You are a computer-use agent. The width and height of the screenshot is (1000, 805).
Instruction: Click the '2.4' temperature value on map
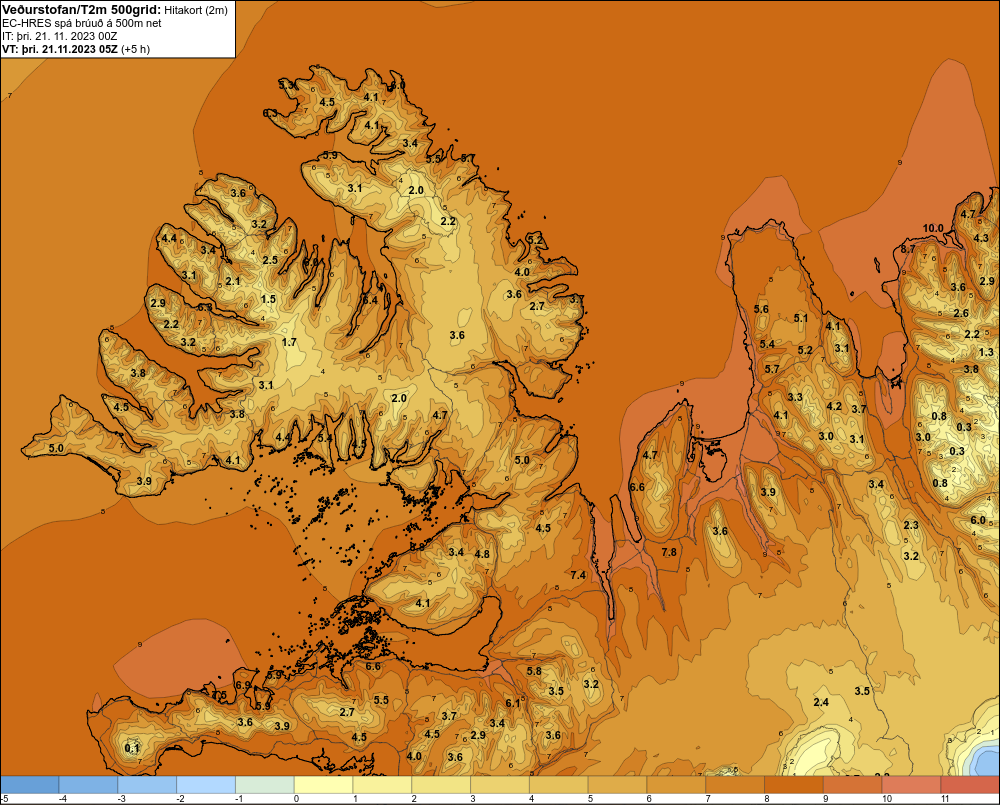coord(821,702)
